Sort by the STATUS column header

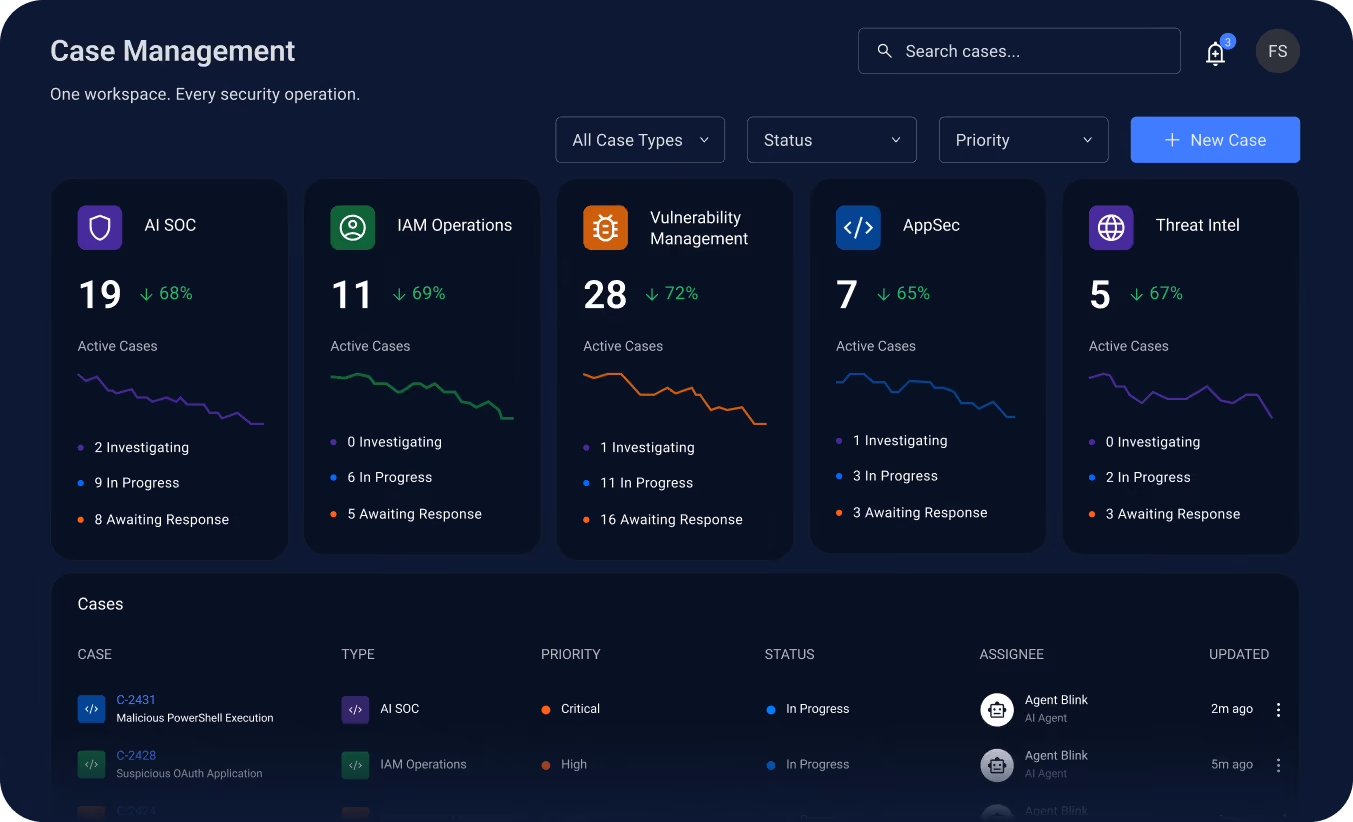click(790, 654)
